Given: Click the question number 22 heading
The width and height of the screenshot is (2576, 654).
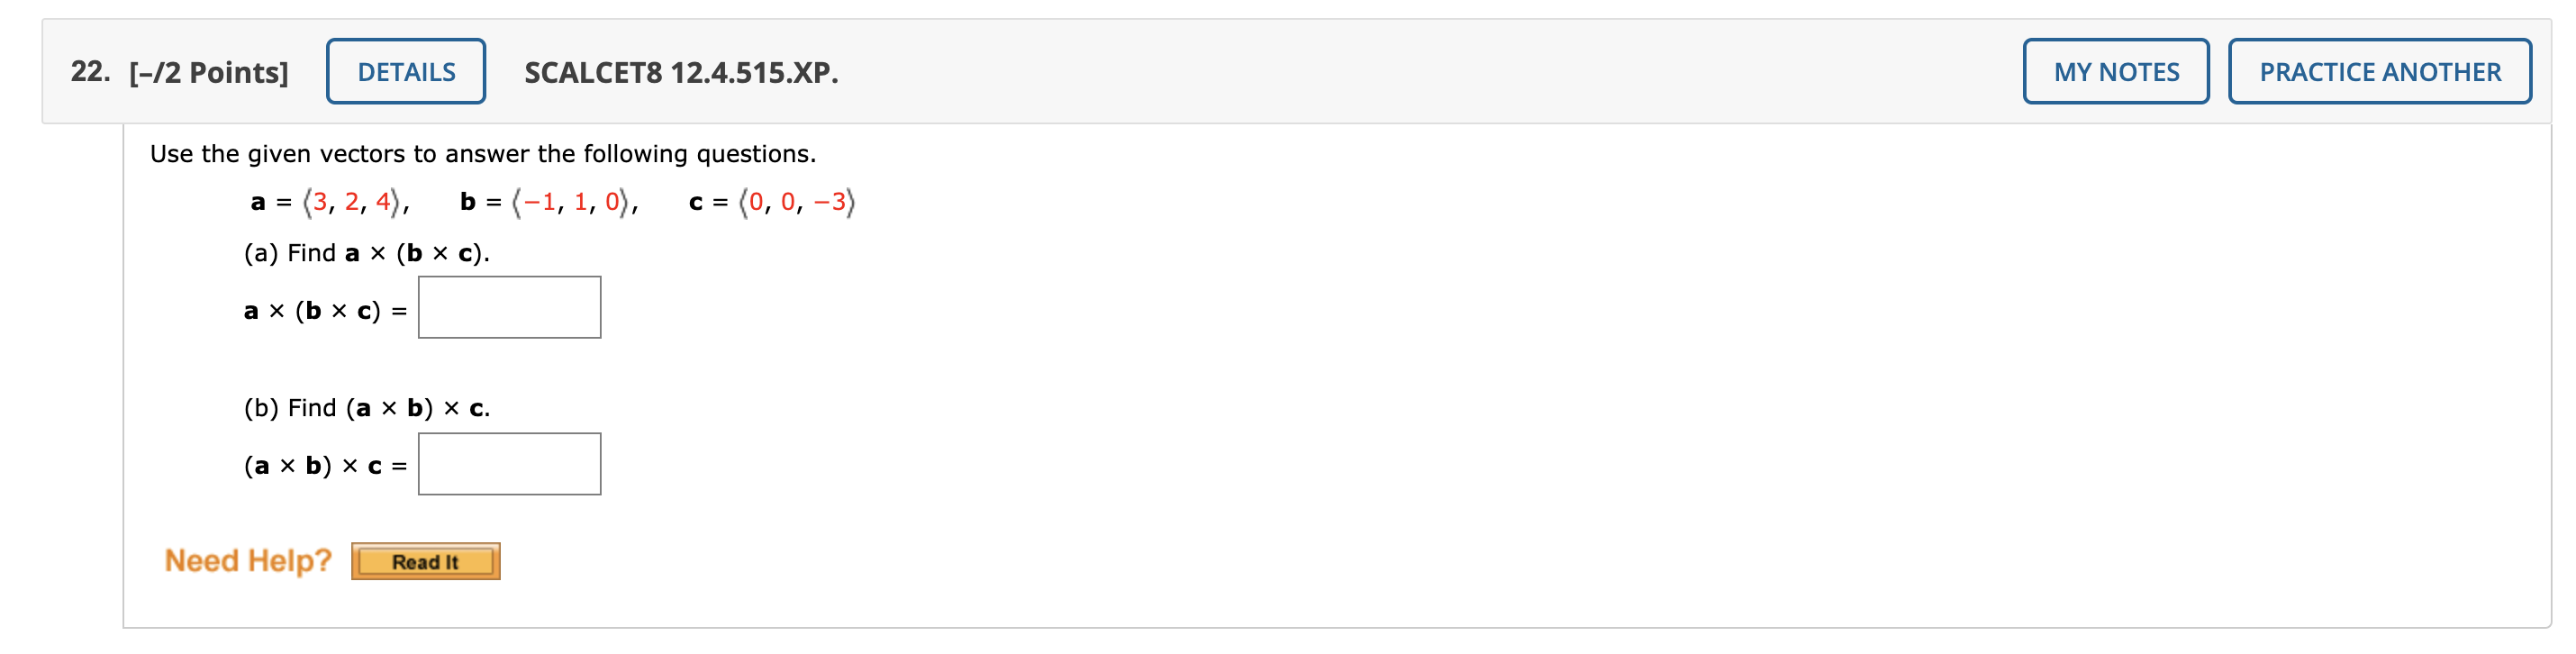Looking at the screenshot, I should [86, 71].
